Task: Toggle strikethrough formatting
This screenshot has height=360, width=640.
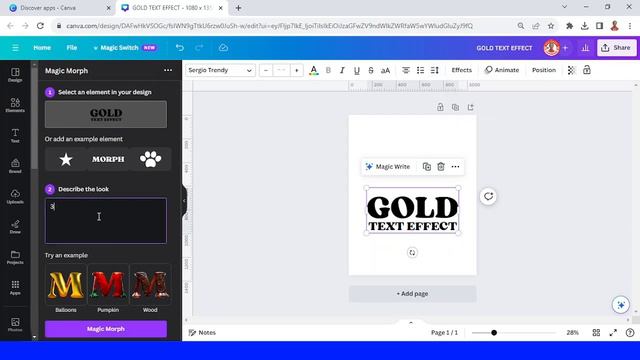Action: (x=371, y=70)
